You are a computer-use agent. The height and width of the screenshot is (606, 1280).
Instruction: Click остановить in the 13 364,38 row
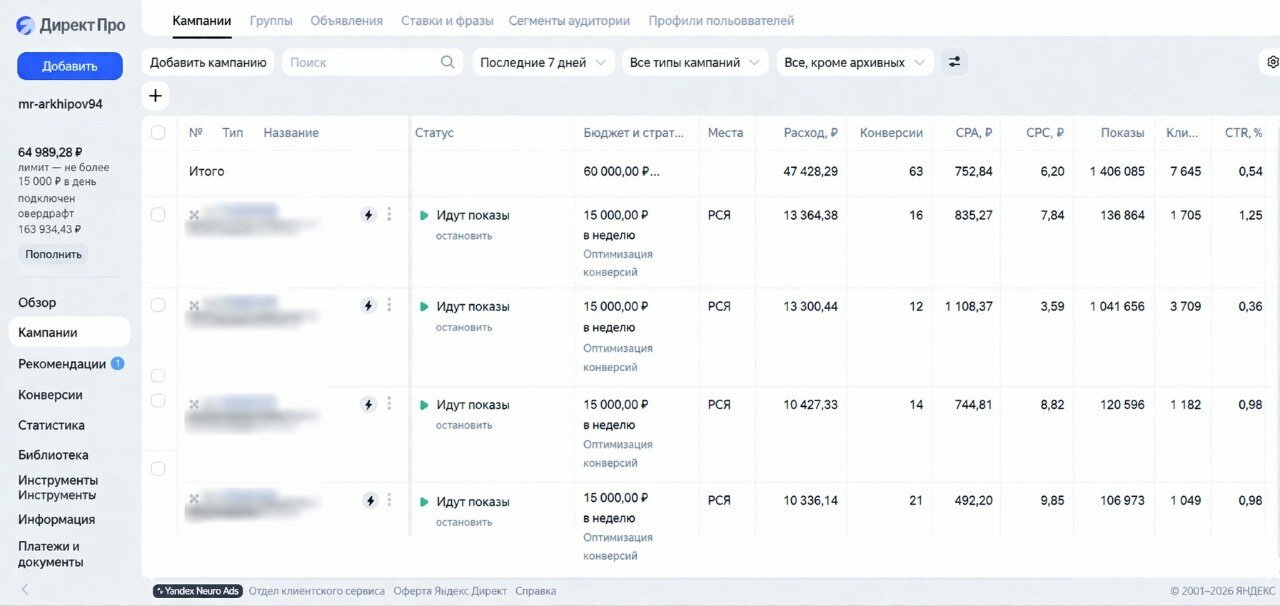point(464,236)
